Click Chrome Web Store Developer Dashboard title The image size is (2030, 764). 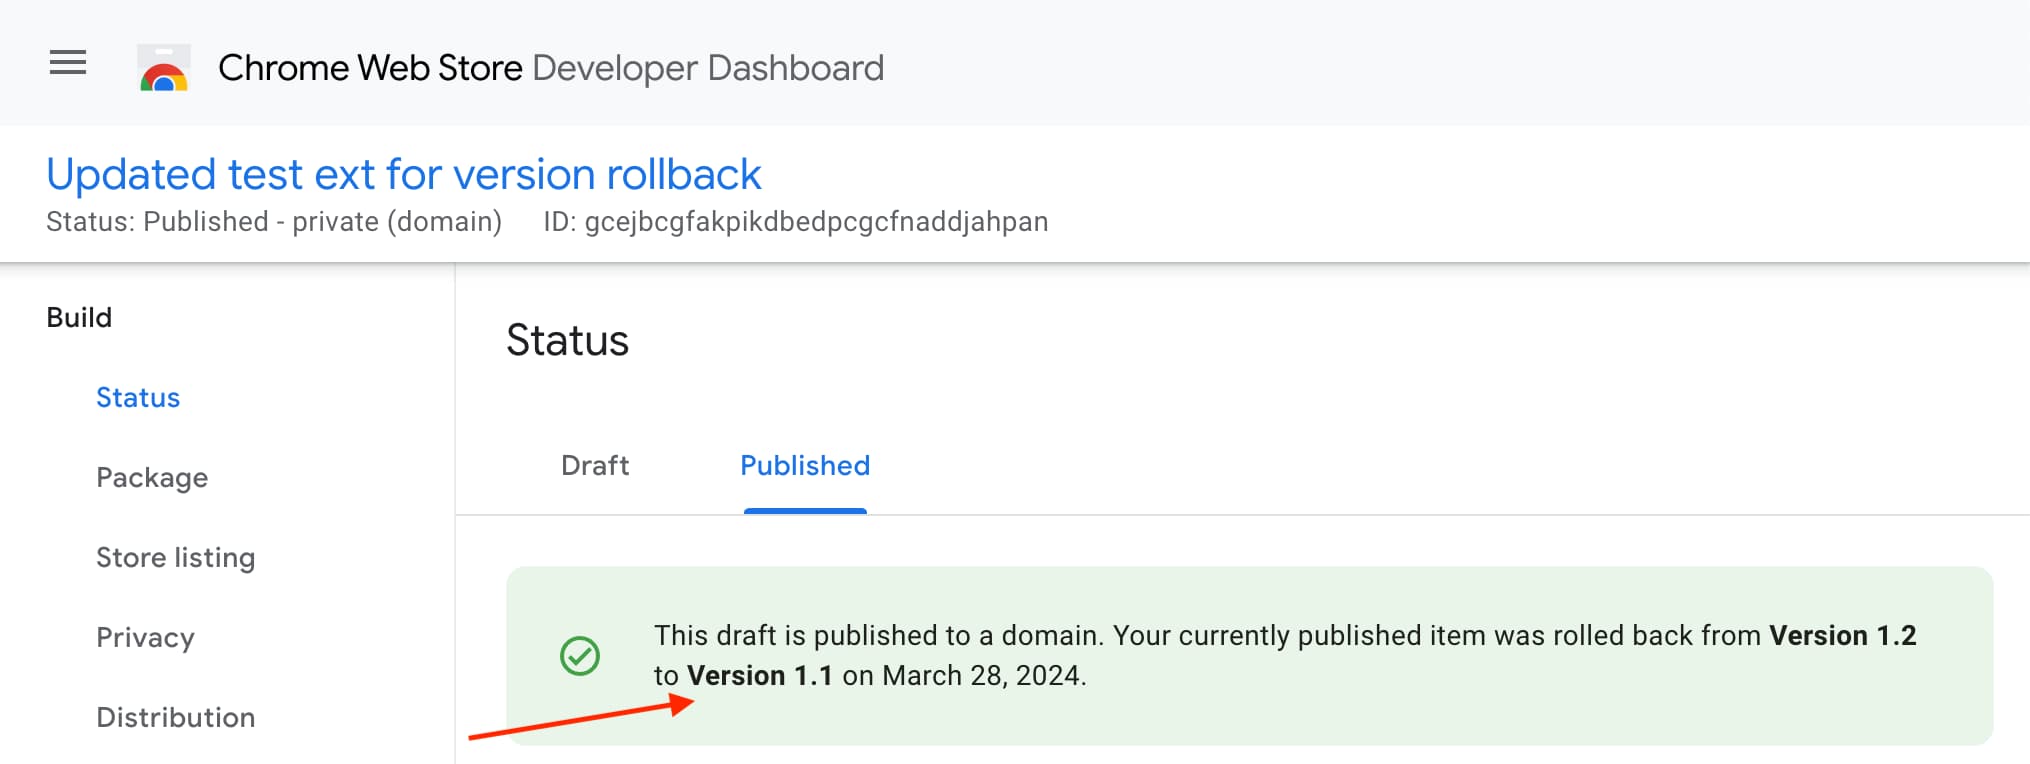coord(551,68)
